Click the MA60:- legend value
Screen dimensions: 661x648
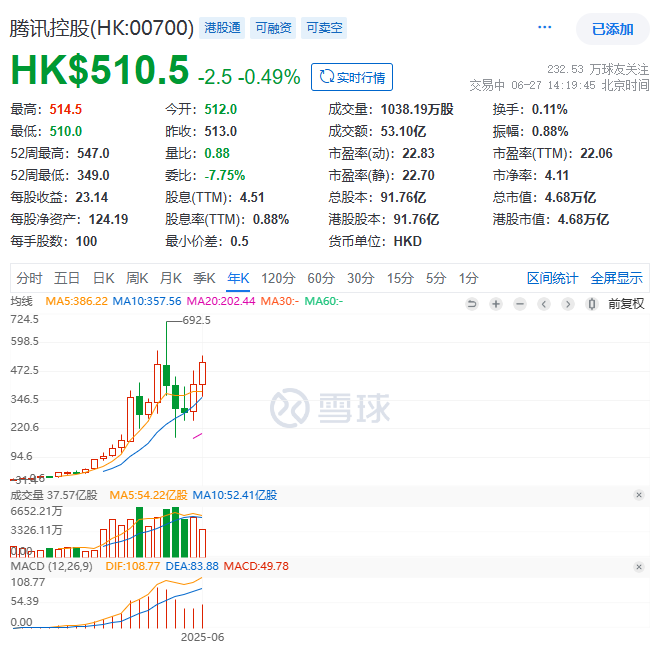[x=324, y=301]
